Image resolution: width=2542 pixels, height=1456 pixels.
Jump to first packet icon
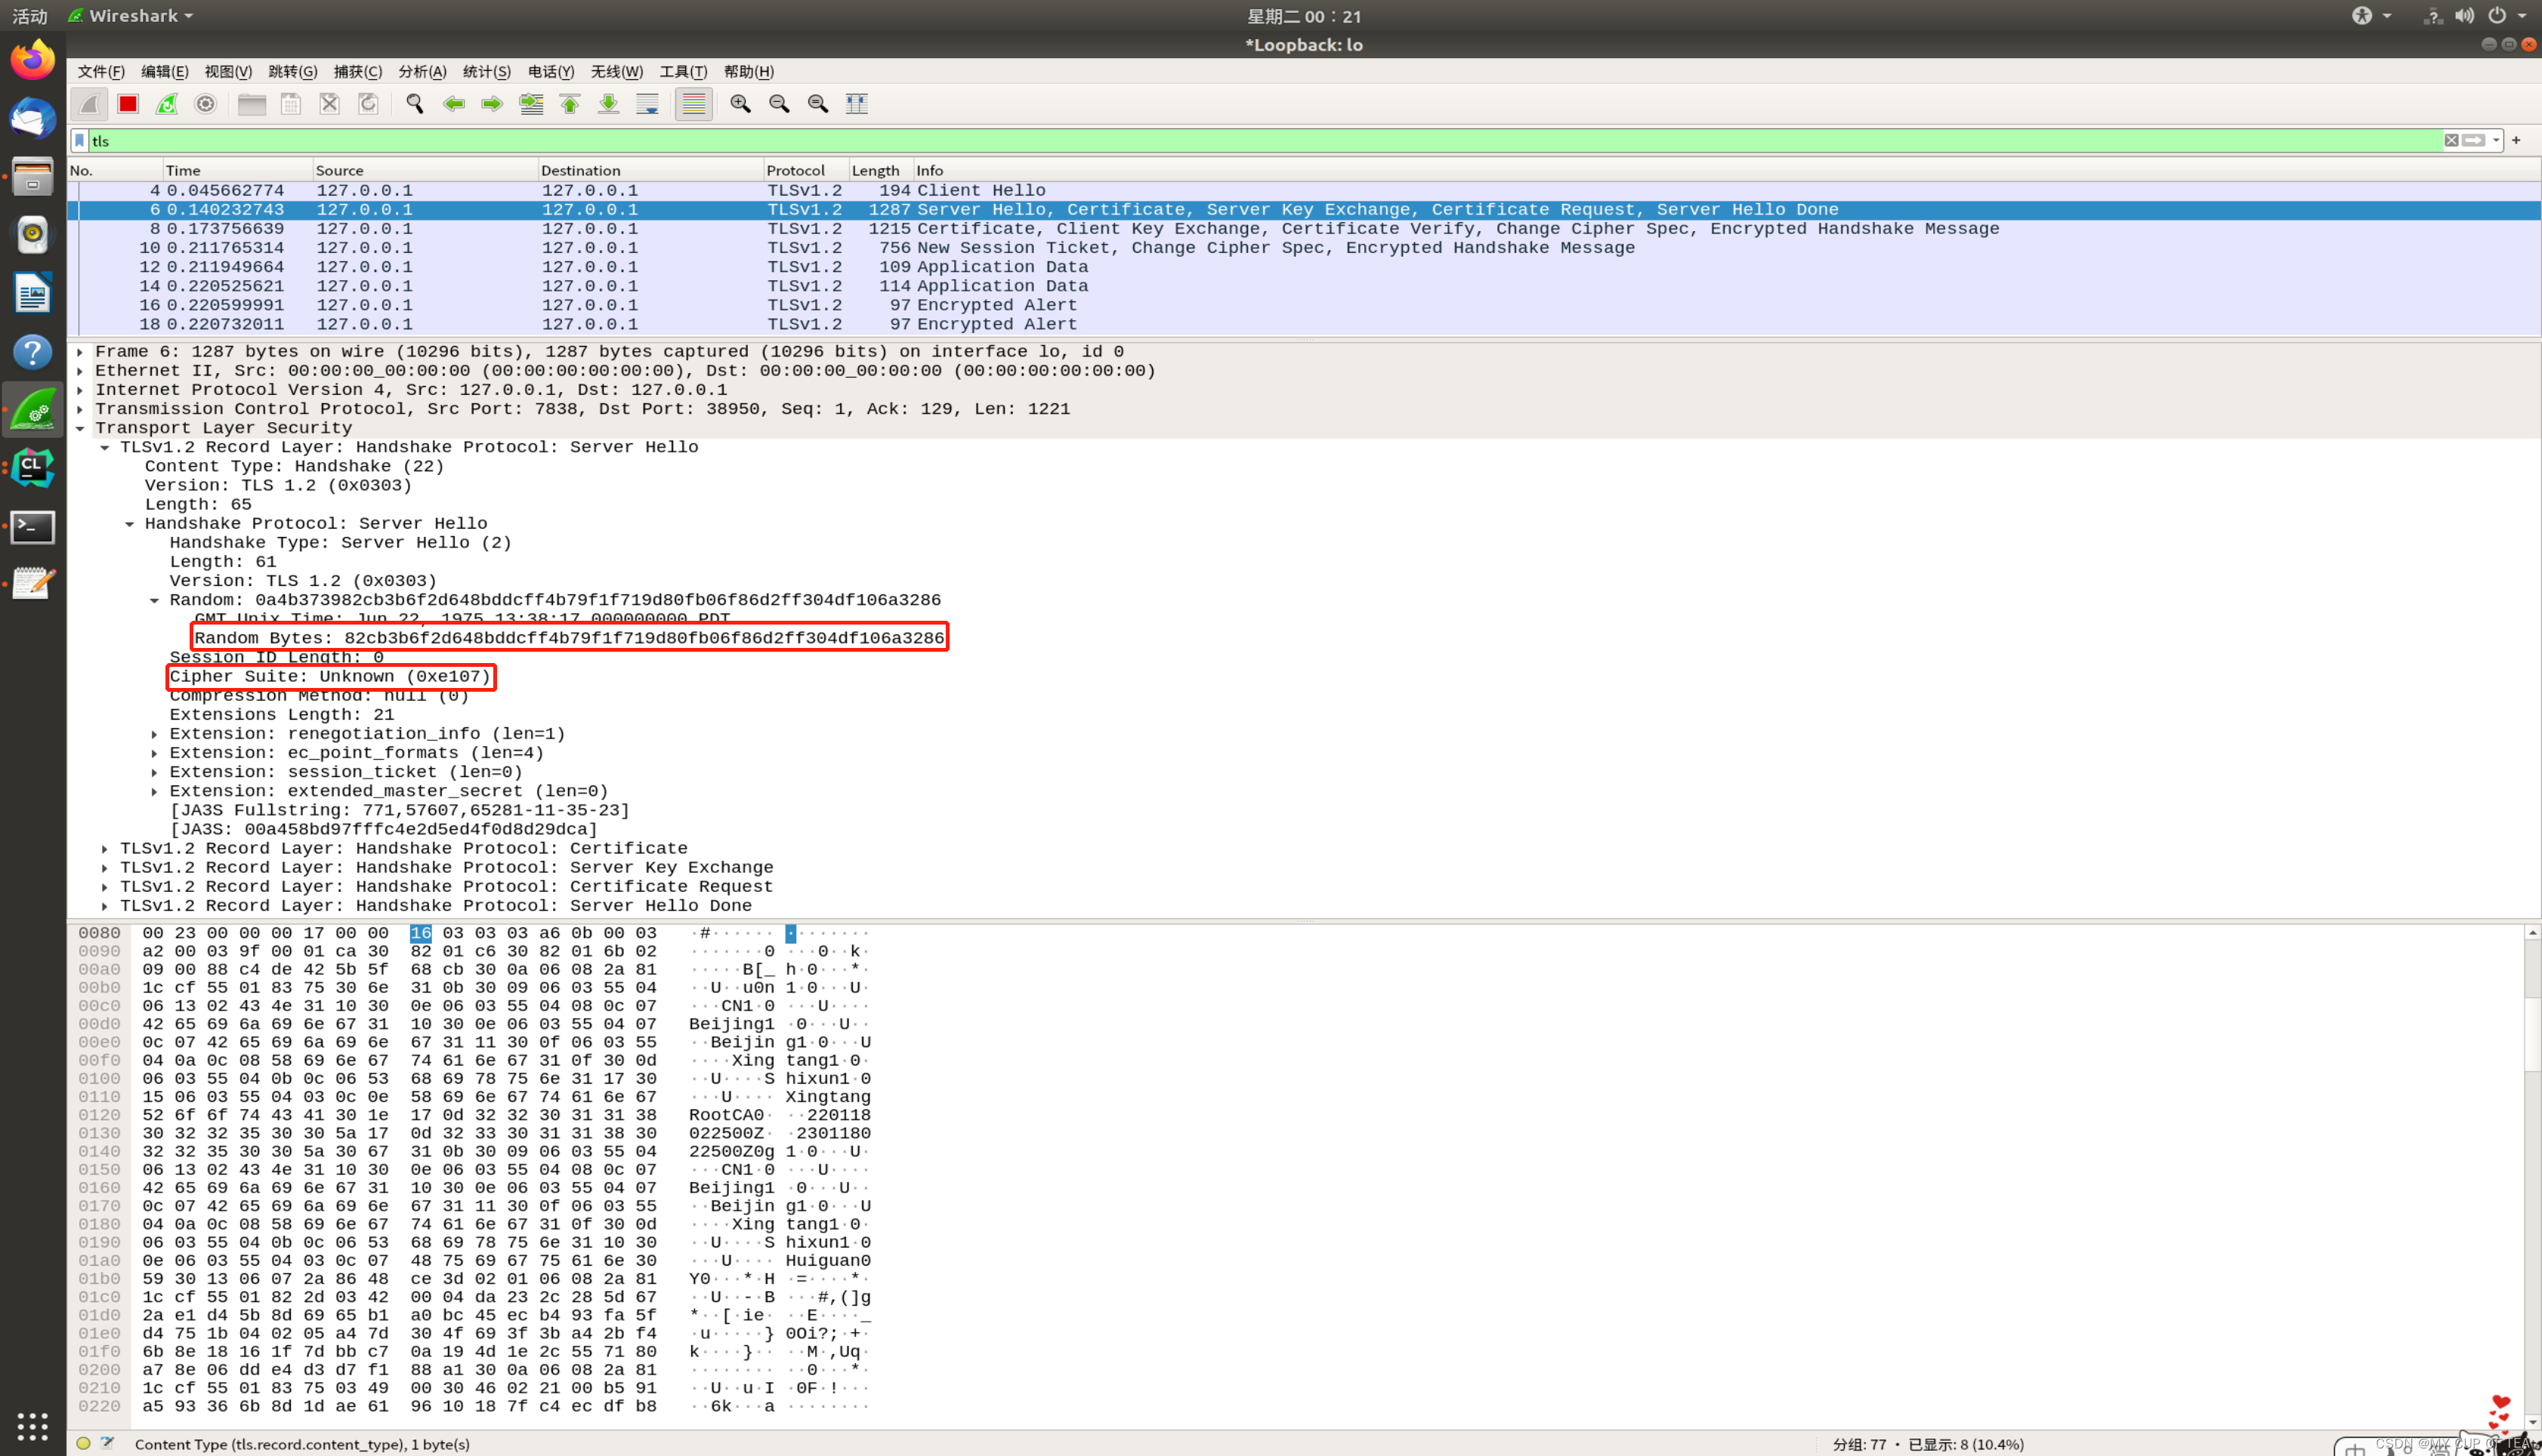point(570,104)
